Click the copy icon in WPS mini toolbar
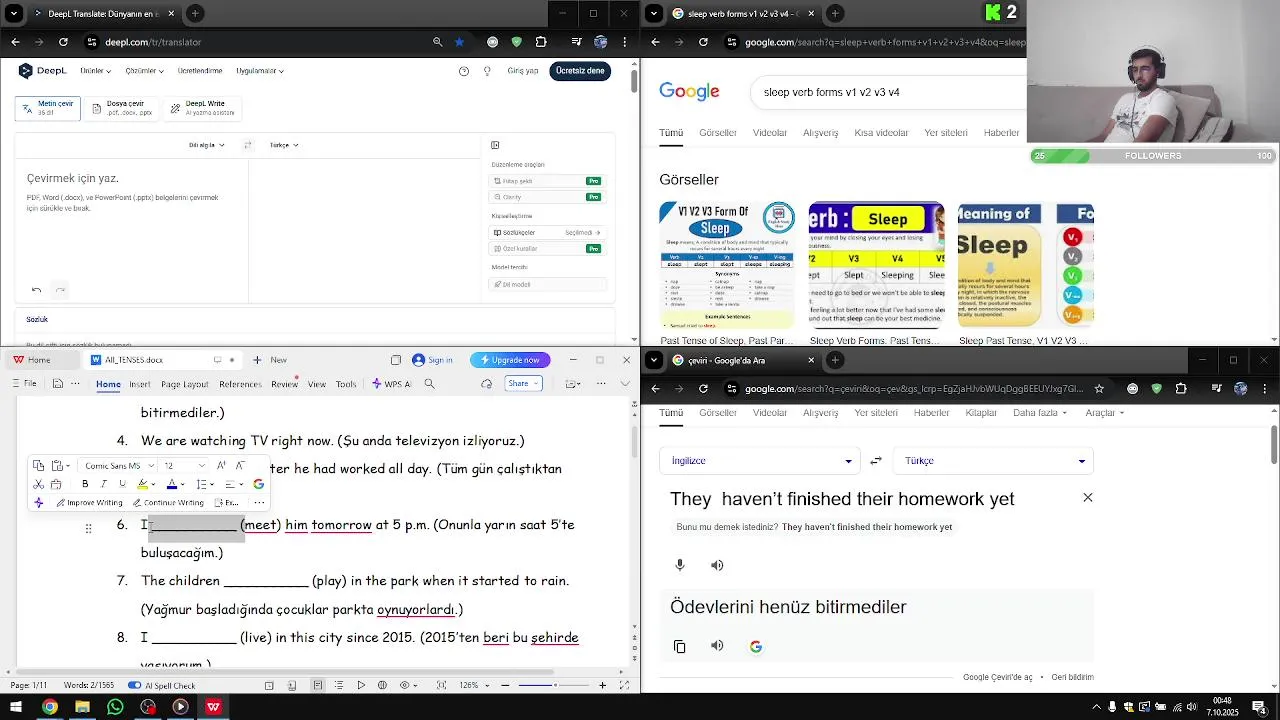This screenshot has width=1280, height=720. pyautogui.click(x=38, y=465)
